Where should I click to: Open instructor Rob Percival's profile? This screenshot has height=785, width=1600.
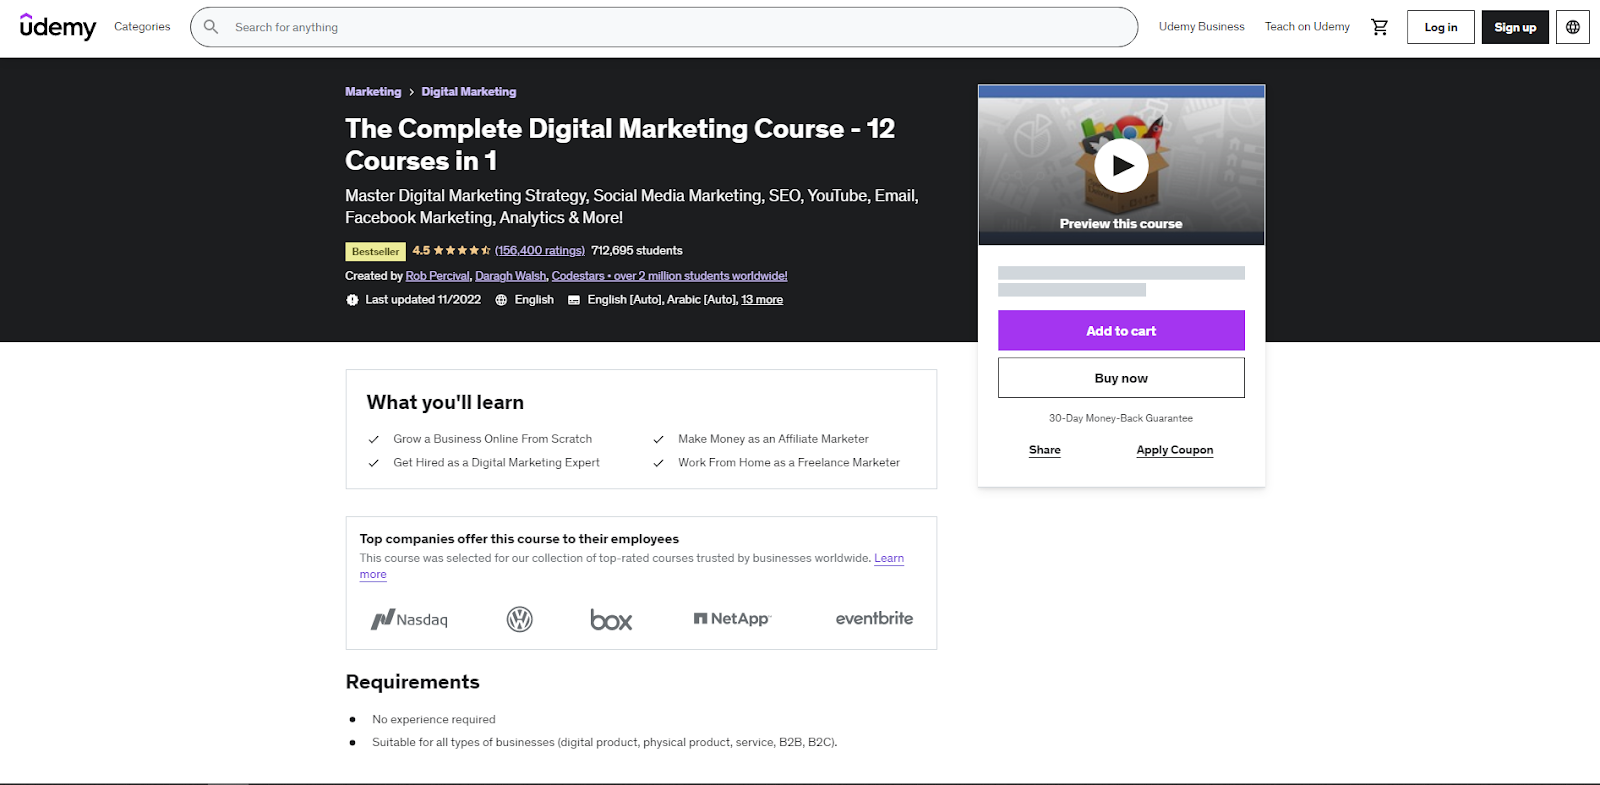438,276
